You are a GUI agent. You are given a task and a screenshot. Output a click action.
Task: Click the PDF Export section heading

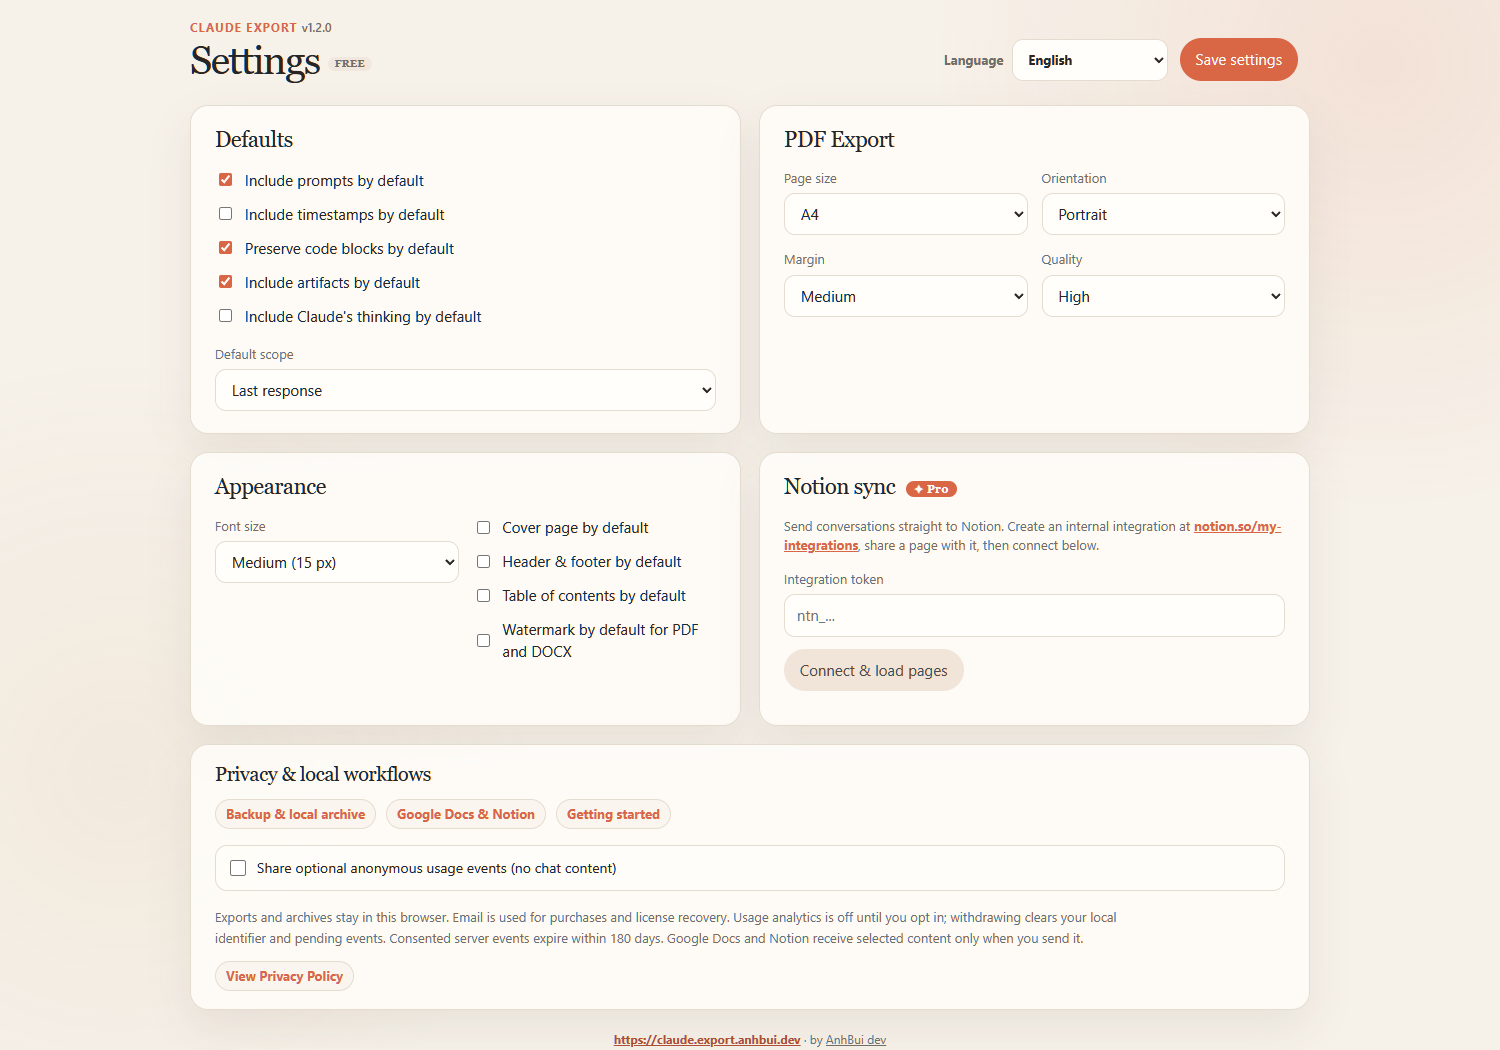pos(839,139)
